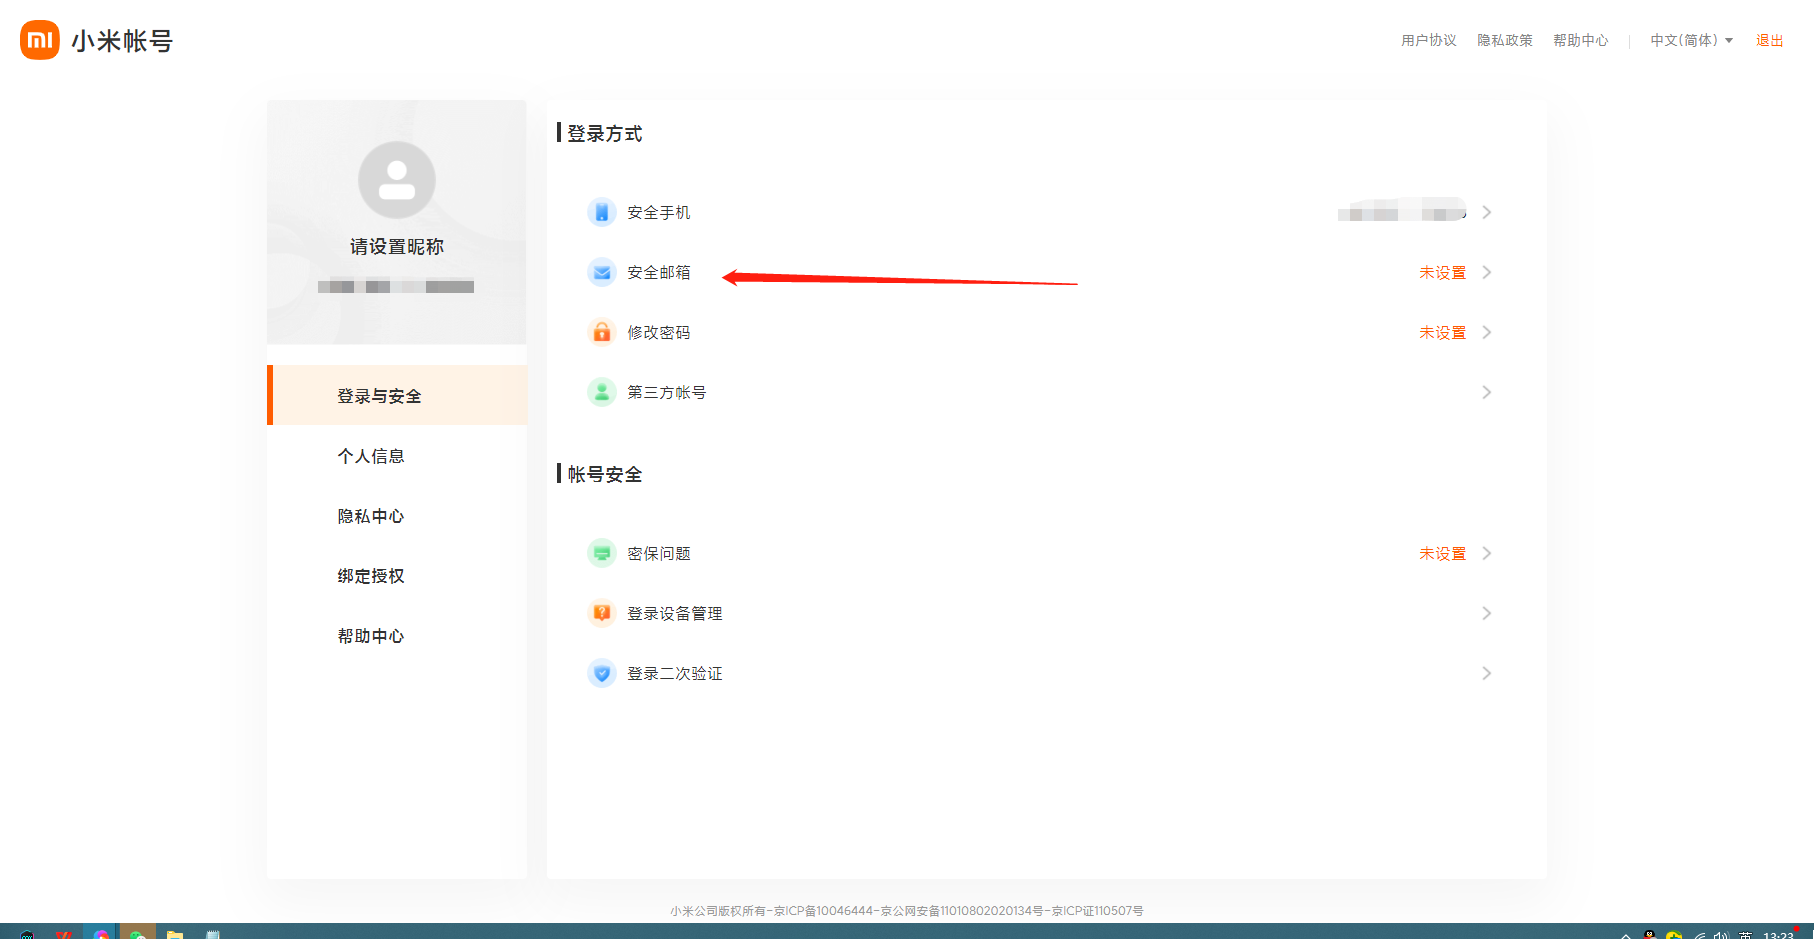The width and height of the screenshot is (1814, 939).
Task: Click the footer ICP copyright text
Action: [907, 911]
